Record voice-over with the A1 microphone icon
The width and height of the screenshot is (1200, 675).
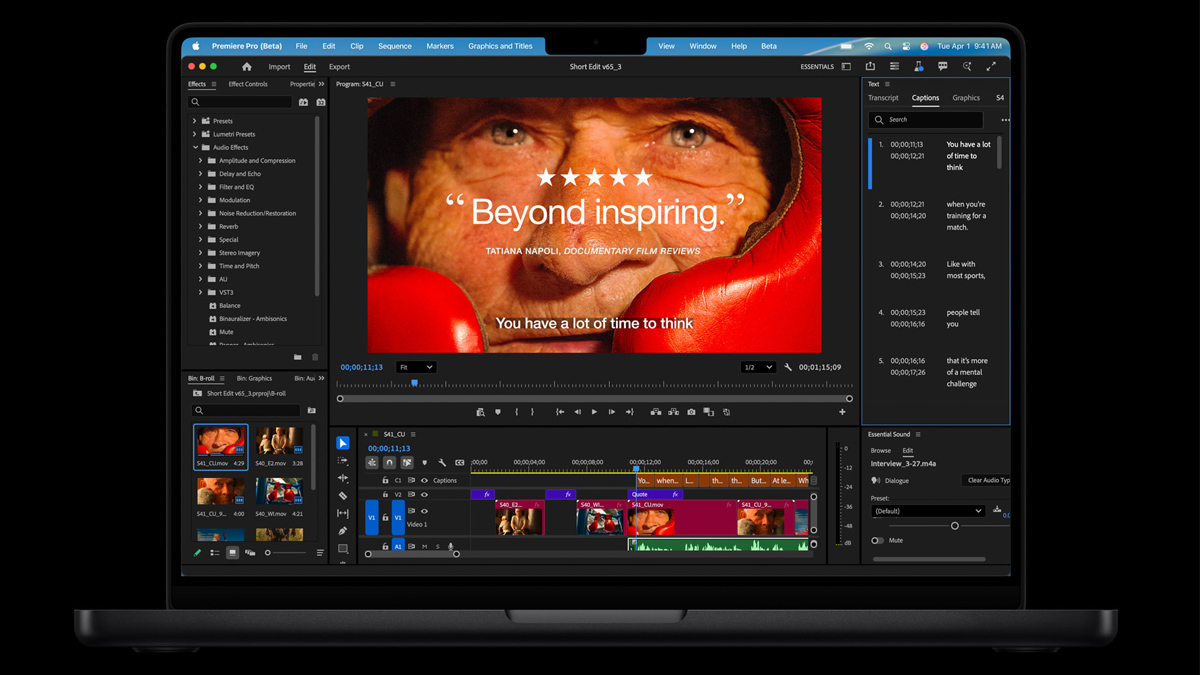tap(451, 545)
